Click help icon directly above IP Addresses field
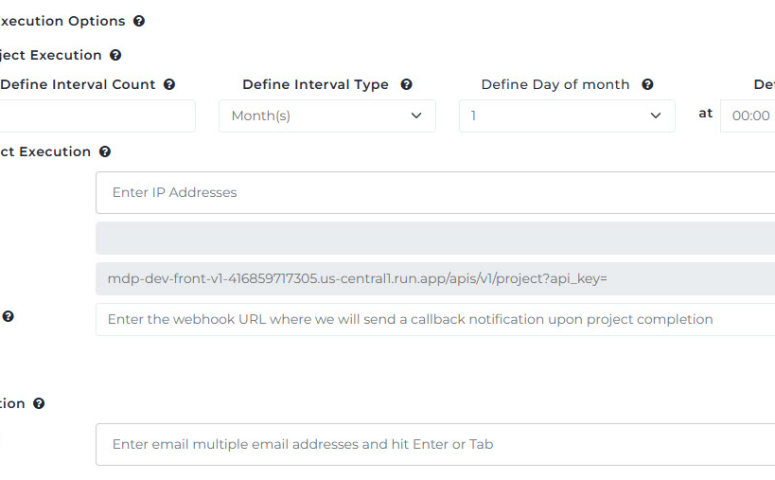 (105, 152)
